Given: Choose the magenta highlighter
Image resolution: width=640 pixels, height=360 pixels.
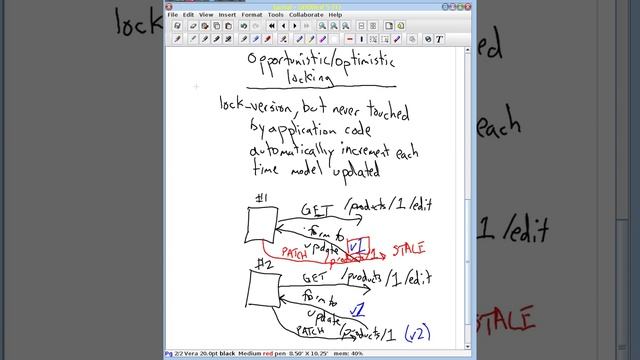Looking at the screenshot, I should tap(322, 39).
